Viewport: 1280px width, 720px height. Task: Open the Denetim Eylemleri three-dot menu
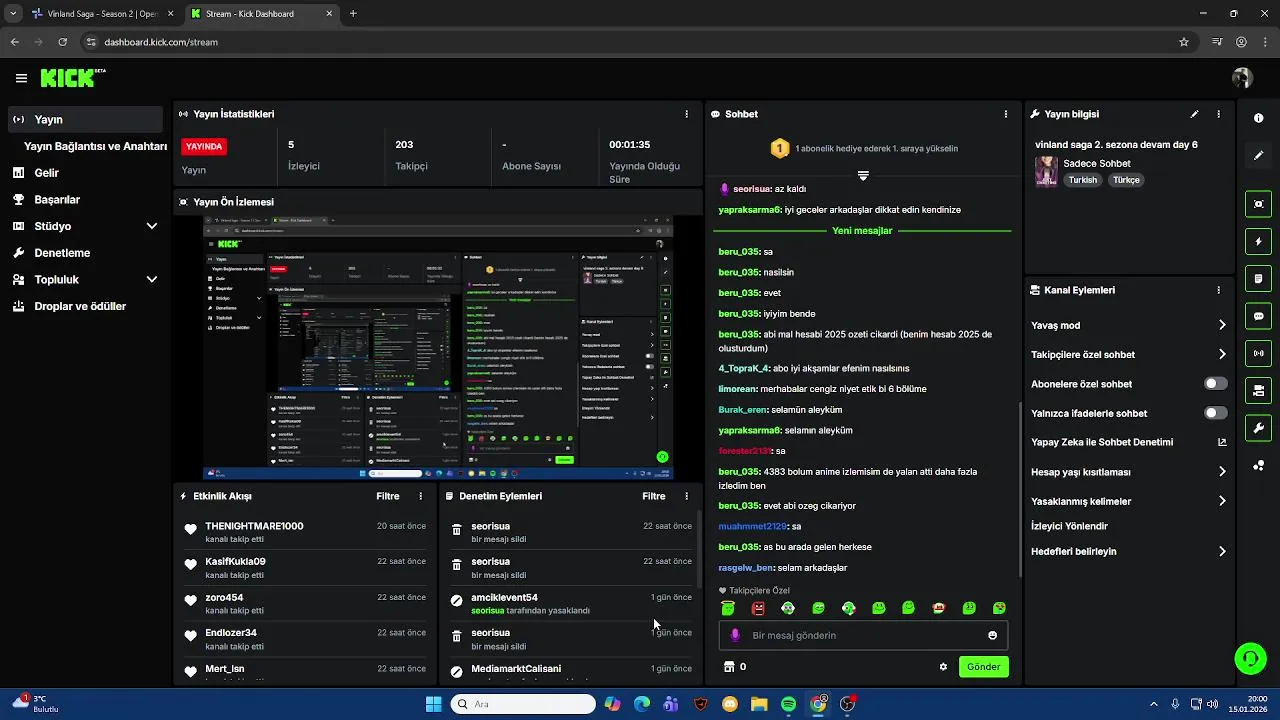click(x=686, y=496)
